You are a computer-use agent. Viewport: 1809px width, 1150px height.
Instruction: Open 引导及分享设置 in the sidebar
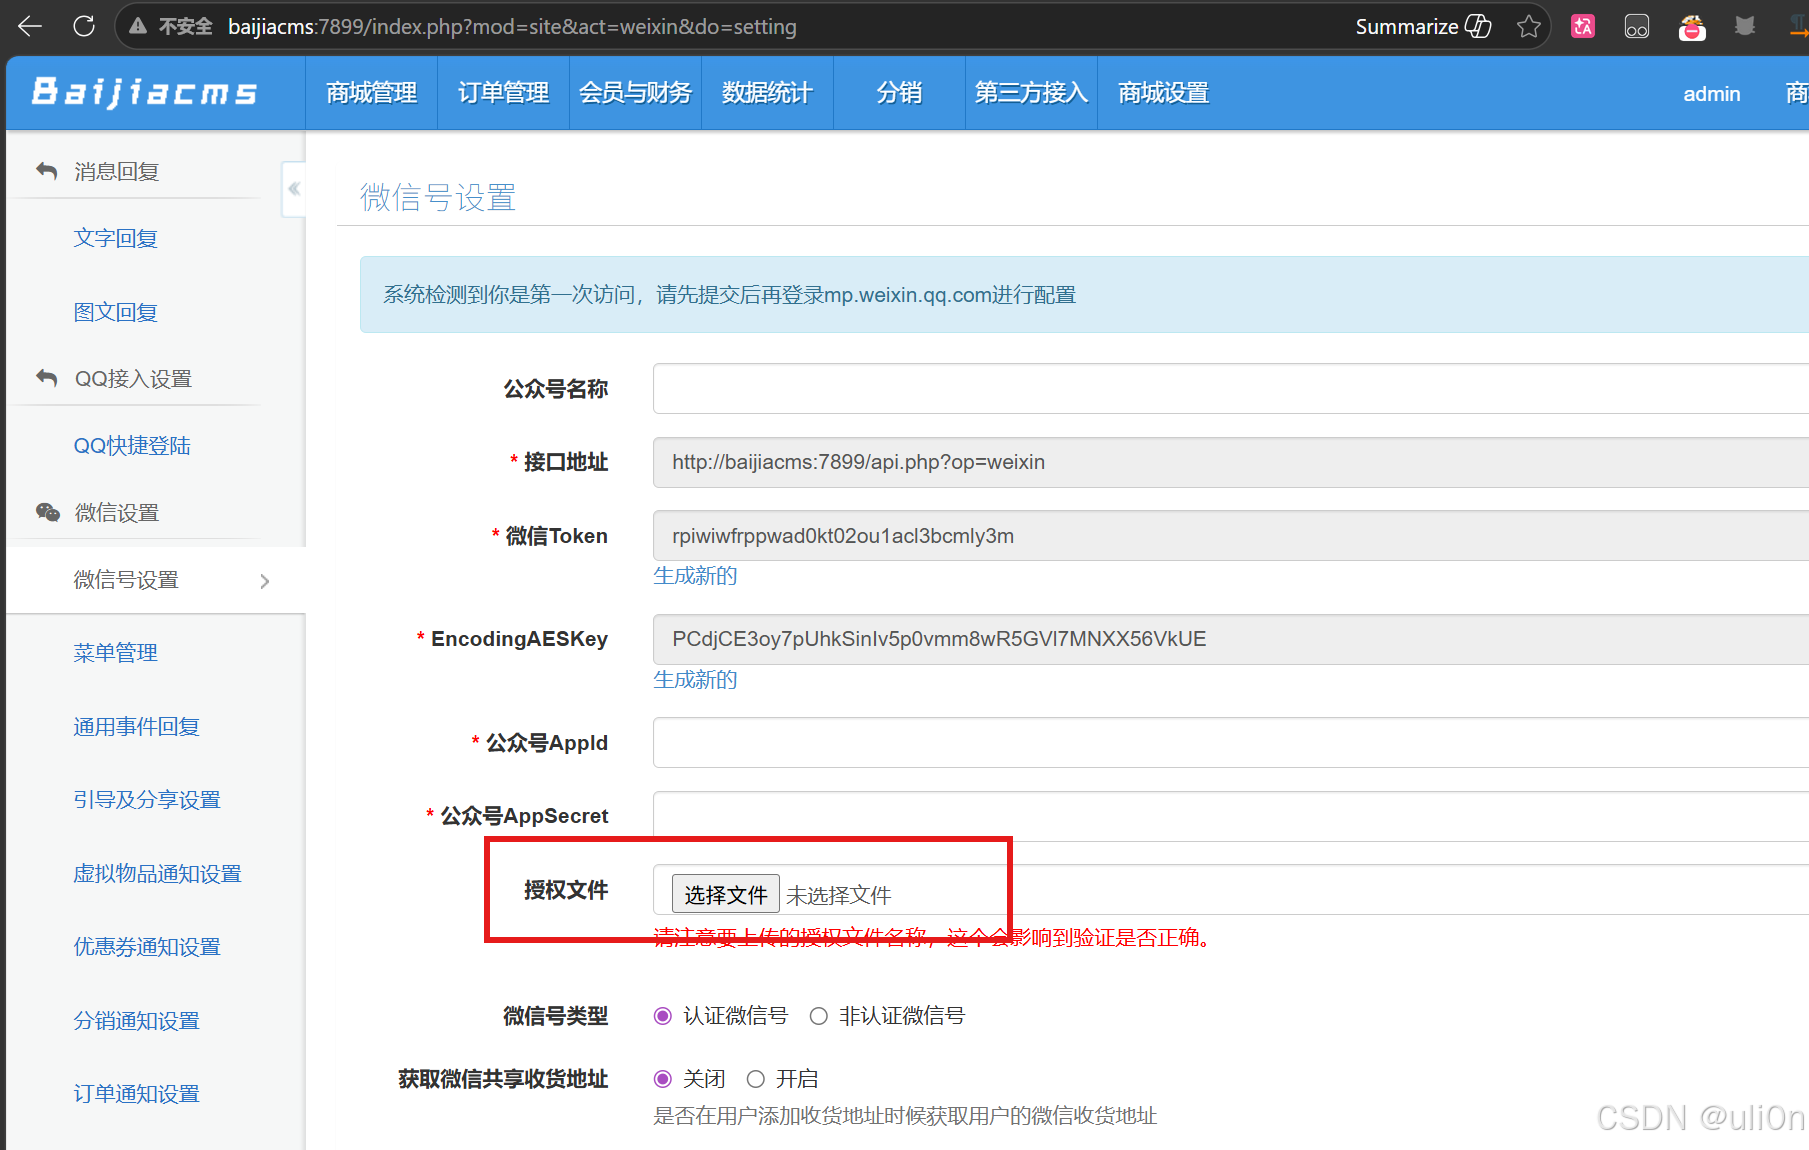[147, 800]
